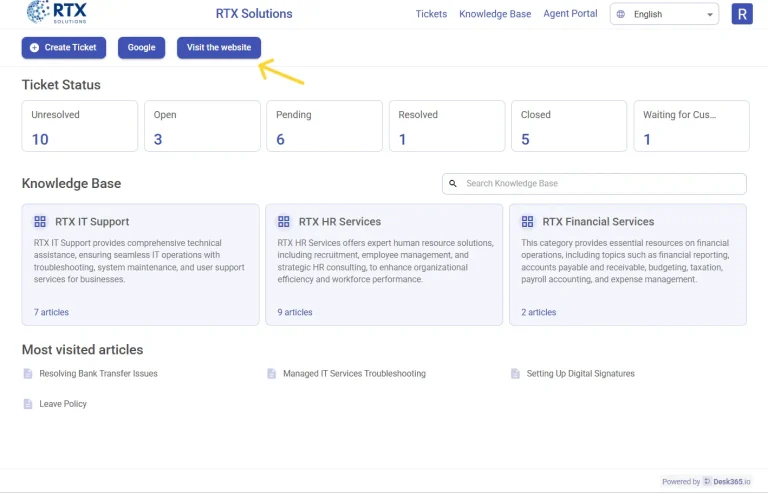Open Setting Up Digital Signatures article

coord(580,374)
